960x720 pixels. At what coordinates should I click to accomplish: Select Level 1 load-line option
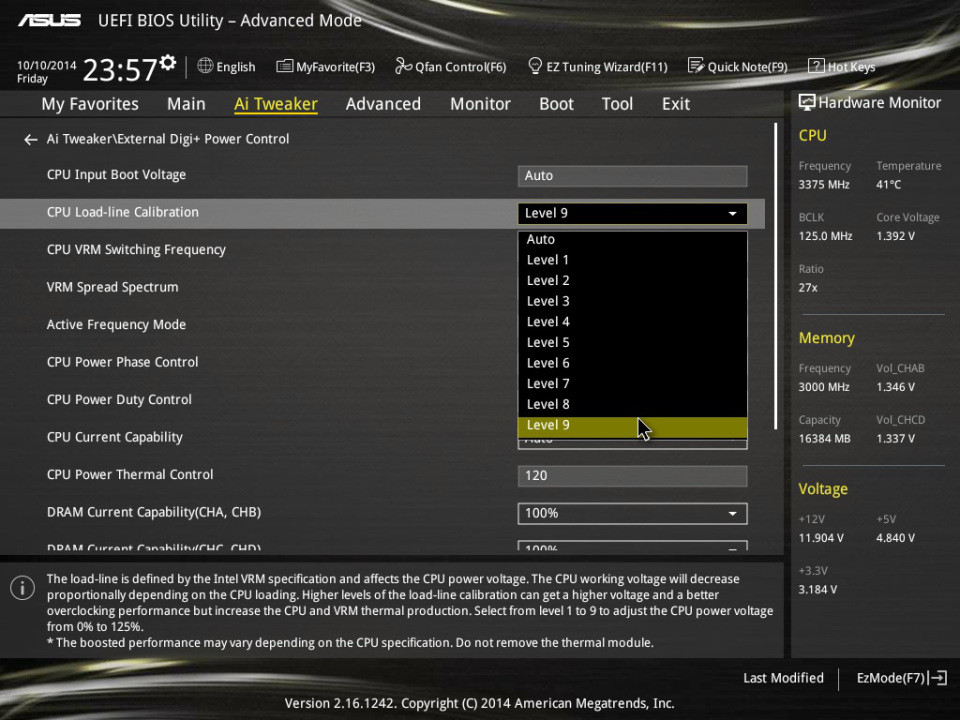coord(632,260)
